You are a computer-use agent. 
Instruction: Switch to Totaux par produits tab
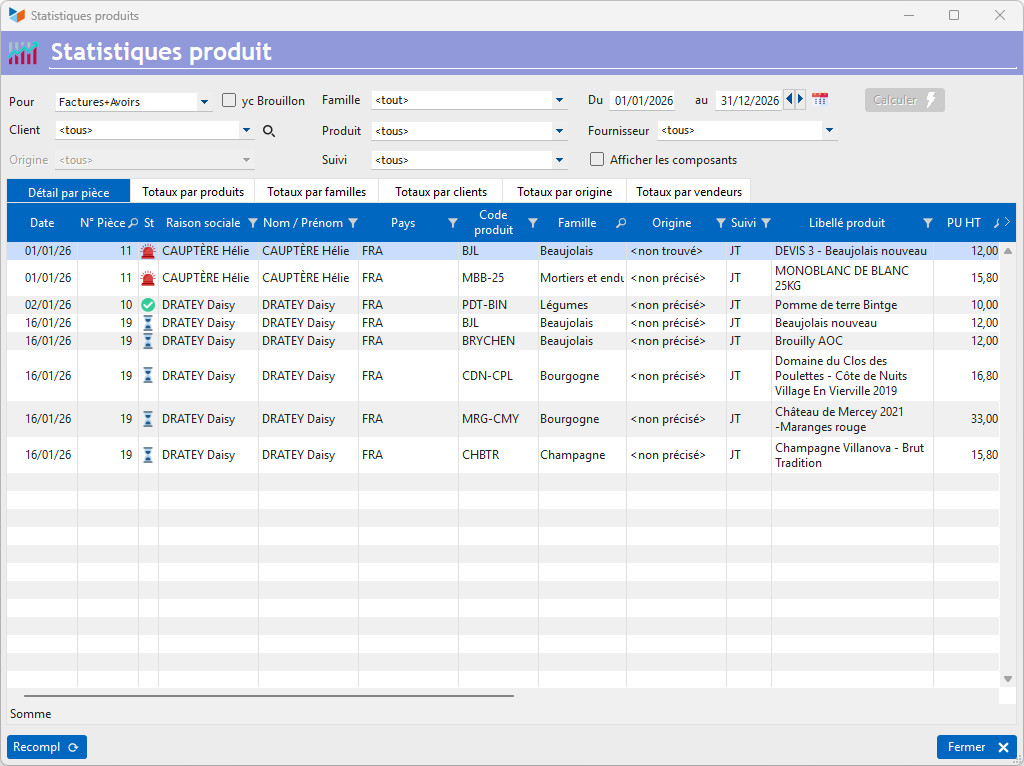click(193, 192)
